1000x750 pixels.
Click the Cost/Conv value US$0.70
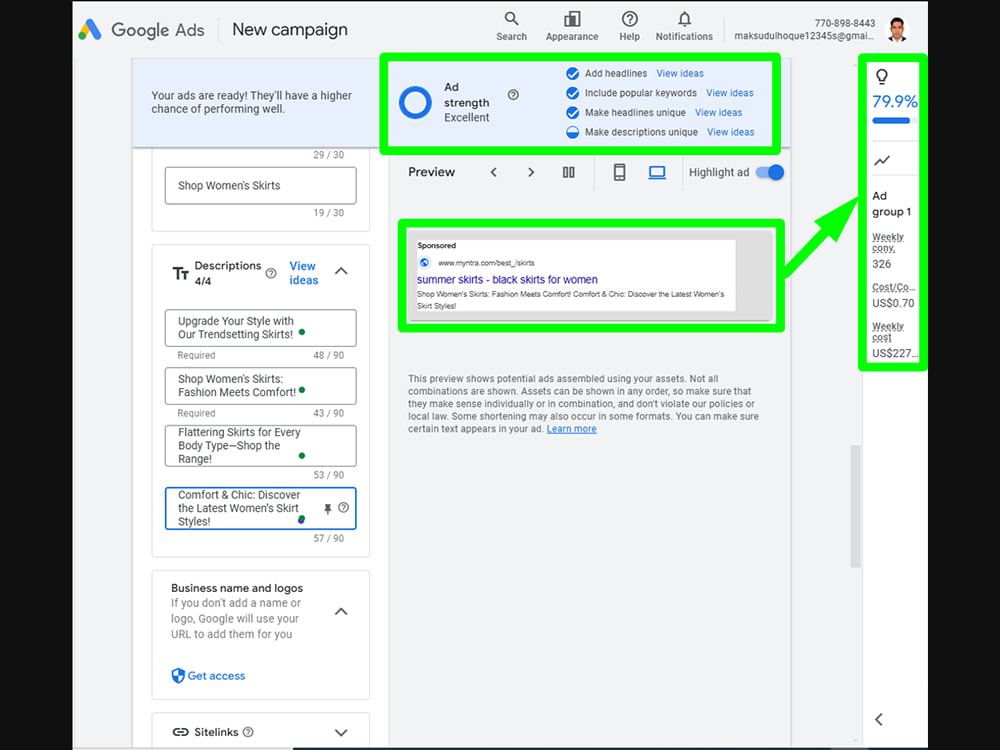pyautogui.click(x=893, y=303)
